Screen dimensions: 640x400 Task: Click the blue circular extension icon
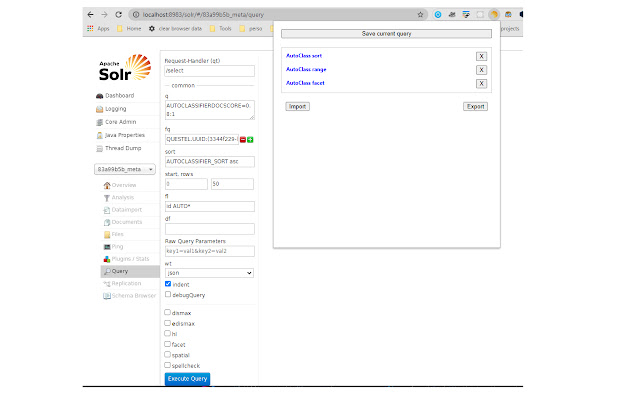point(438,15)
